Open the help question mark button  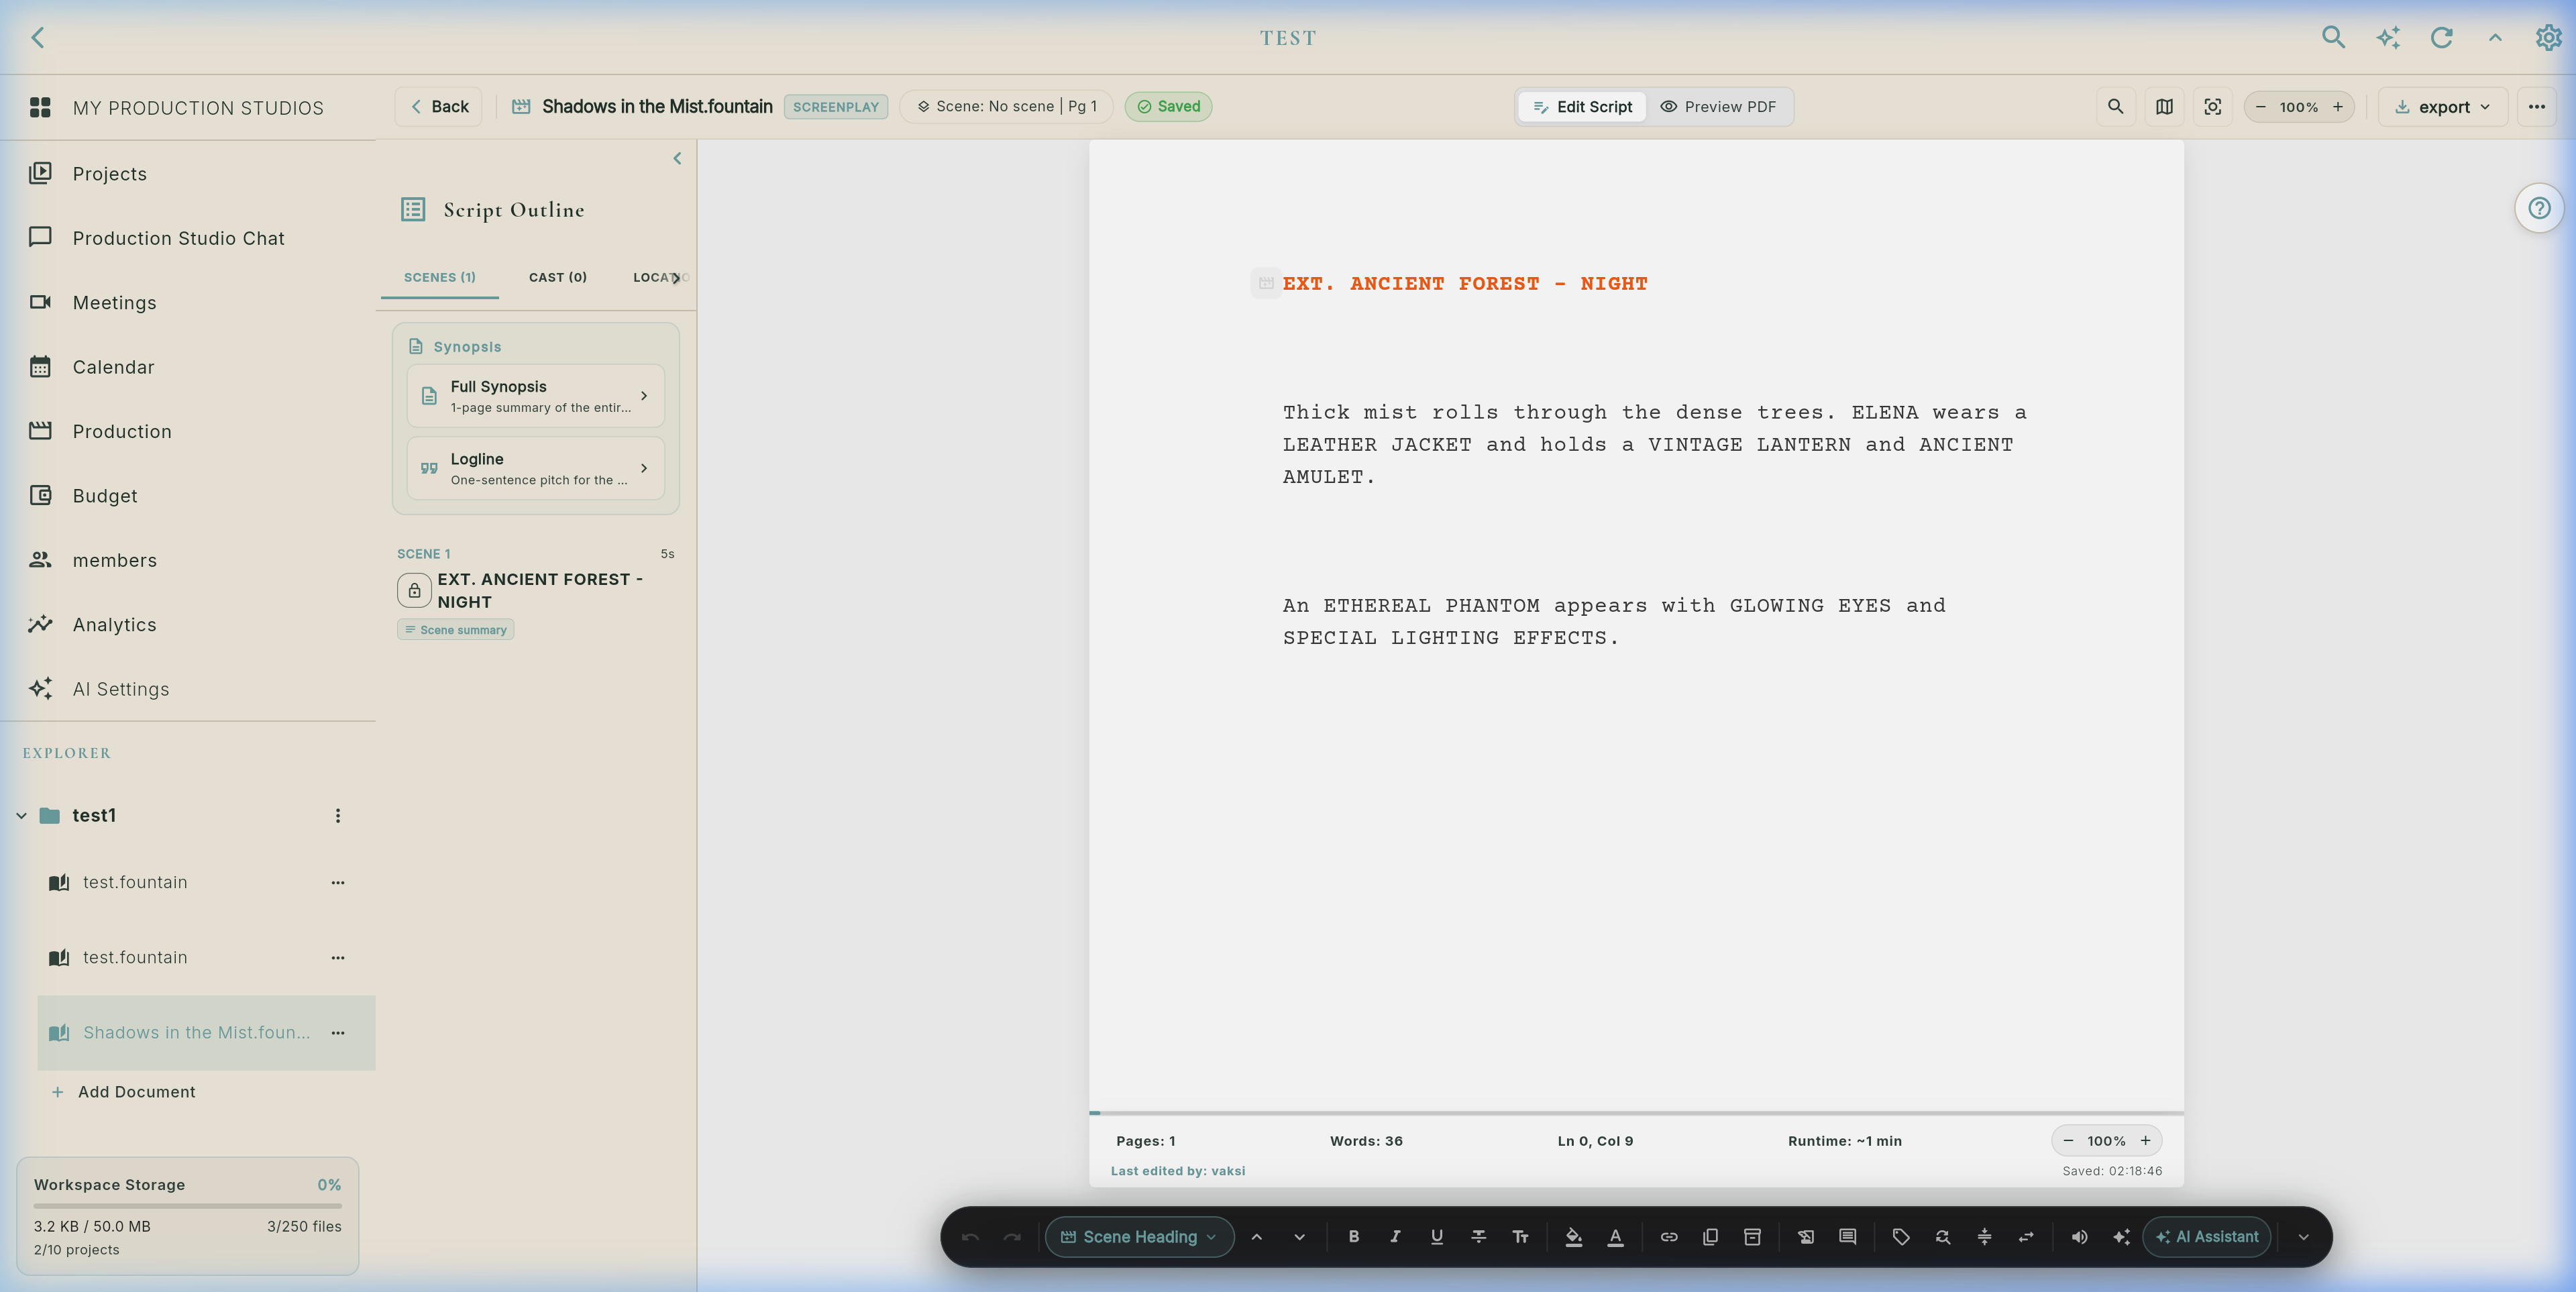click(2539, 208)
